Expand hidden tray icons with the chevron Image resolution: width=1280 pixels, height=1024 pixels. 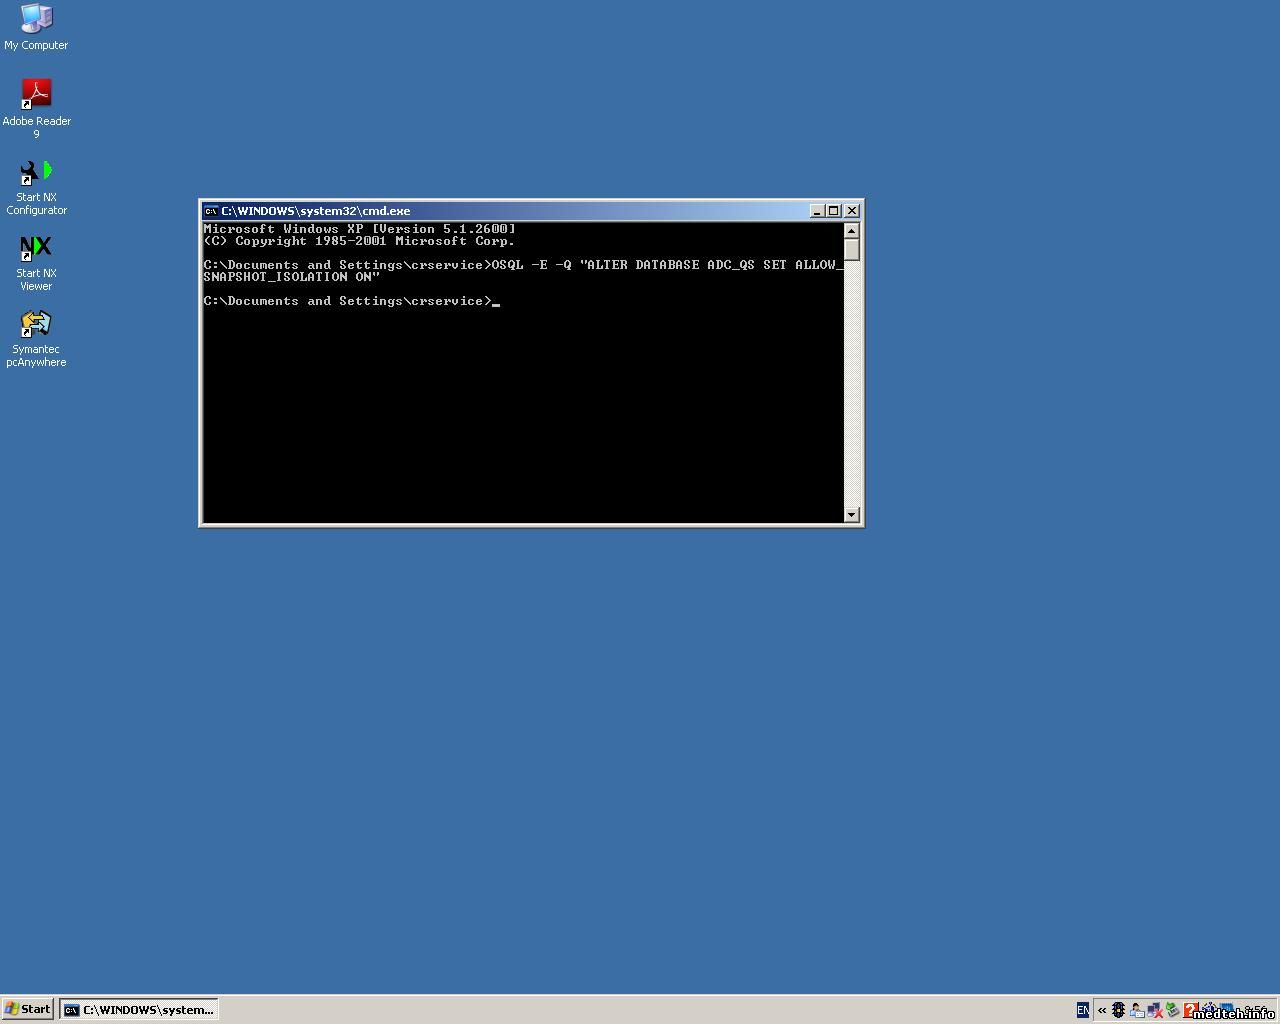pos(1102,1010)
